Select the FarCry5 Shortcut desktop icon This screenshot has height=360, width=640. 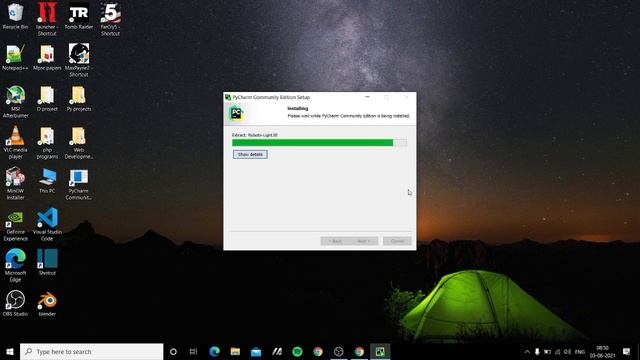[x=110, y=19]
